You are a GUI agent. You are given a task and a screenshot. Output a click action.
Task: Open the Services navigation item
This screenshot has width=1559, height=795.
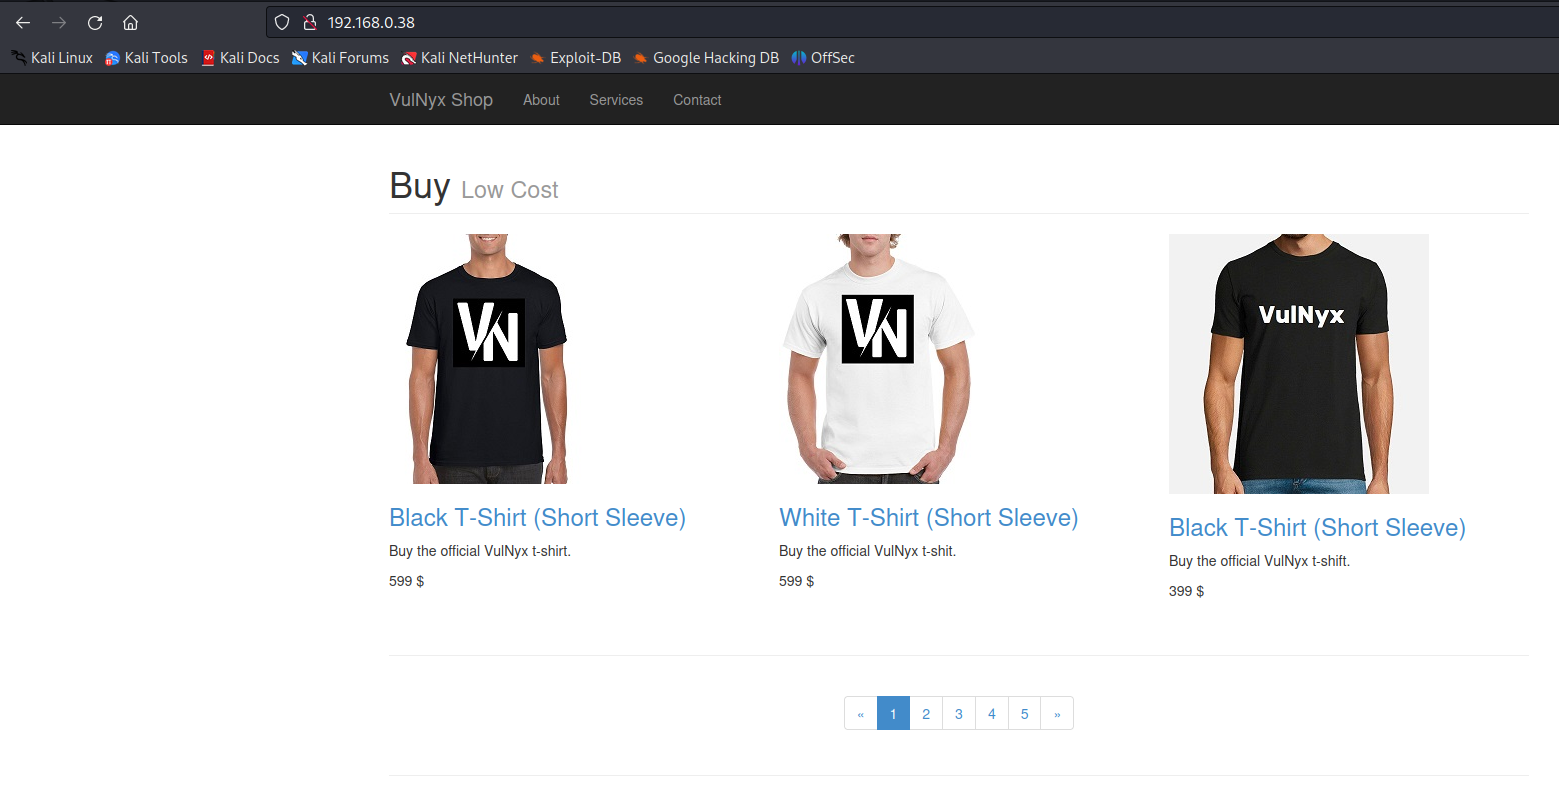(x=616, y=100)
